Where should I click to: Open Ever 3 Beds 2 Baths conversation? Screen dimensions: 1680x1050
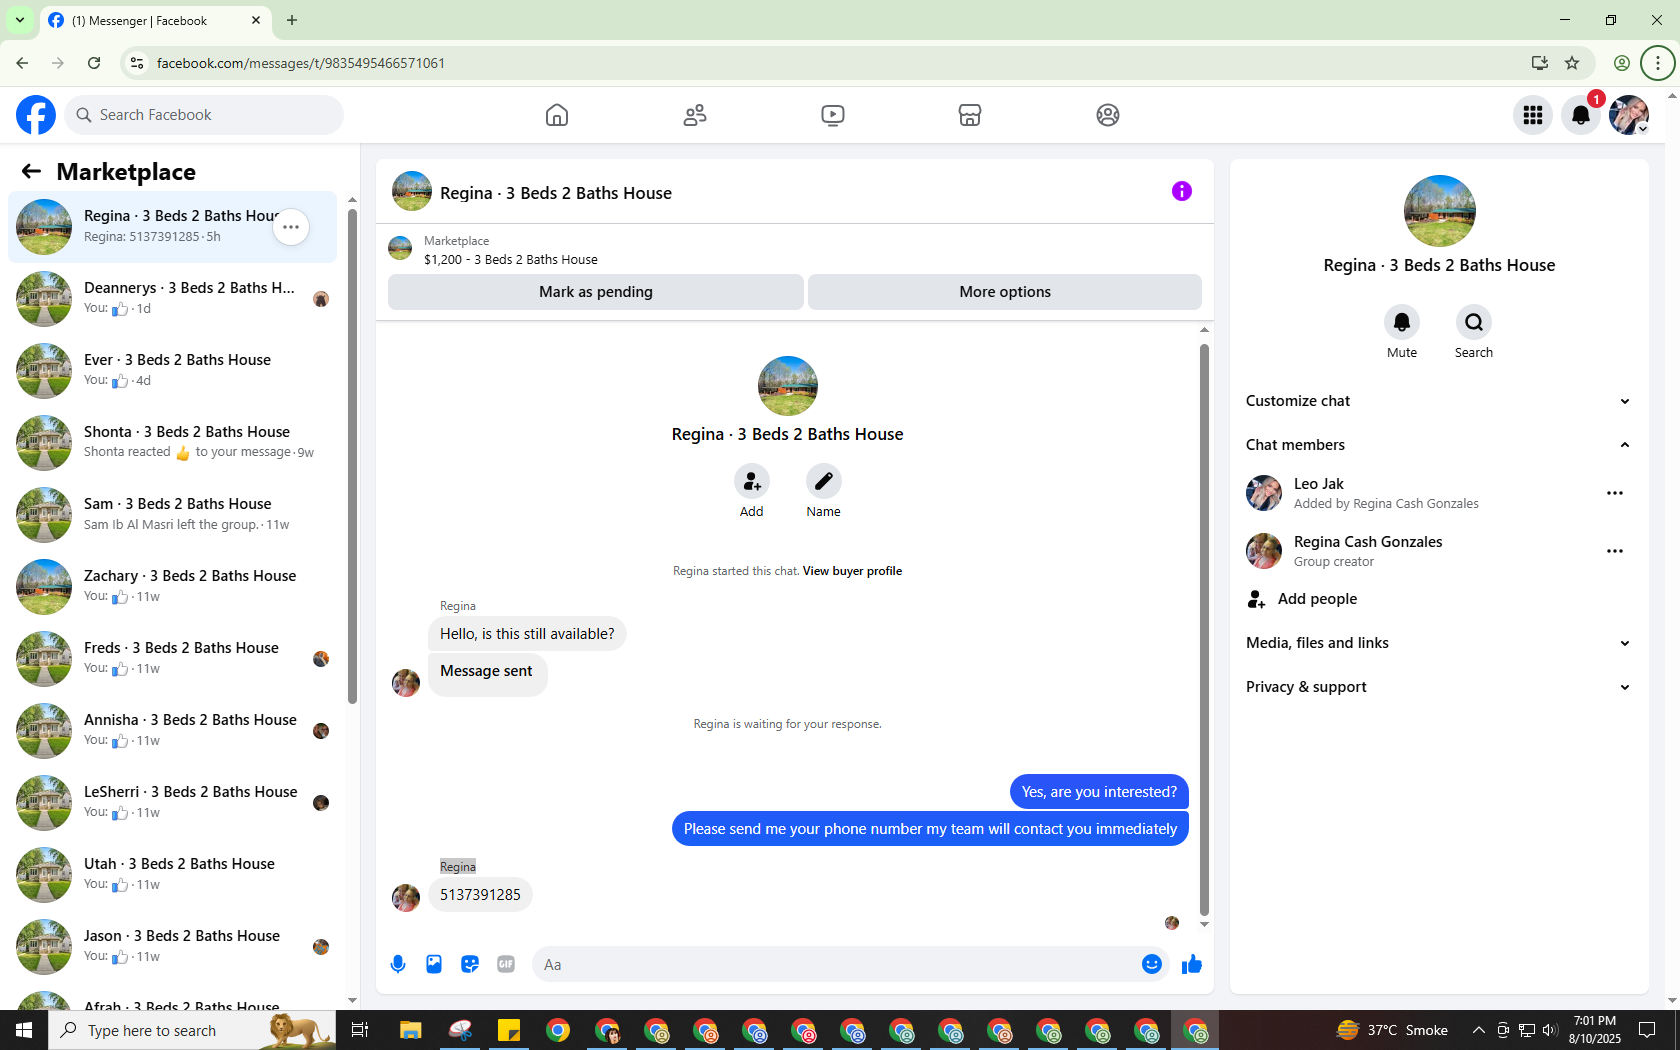tap(172, 371)
